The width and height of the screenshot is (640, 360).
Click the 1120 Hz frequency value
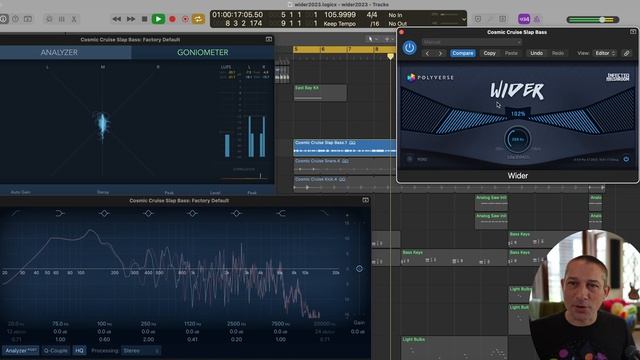tap(192, 324)
